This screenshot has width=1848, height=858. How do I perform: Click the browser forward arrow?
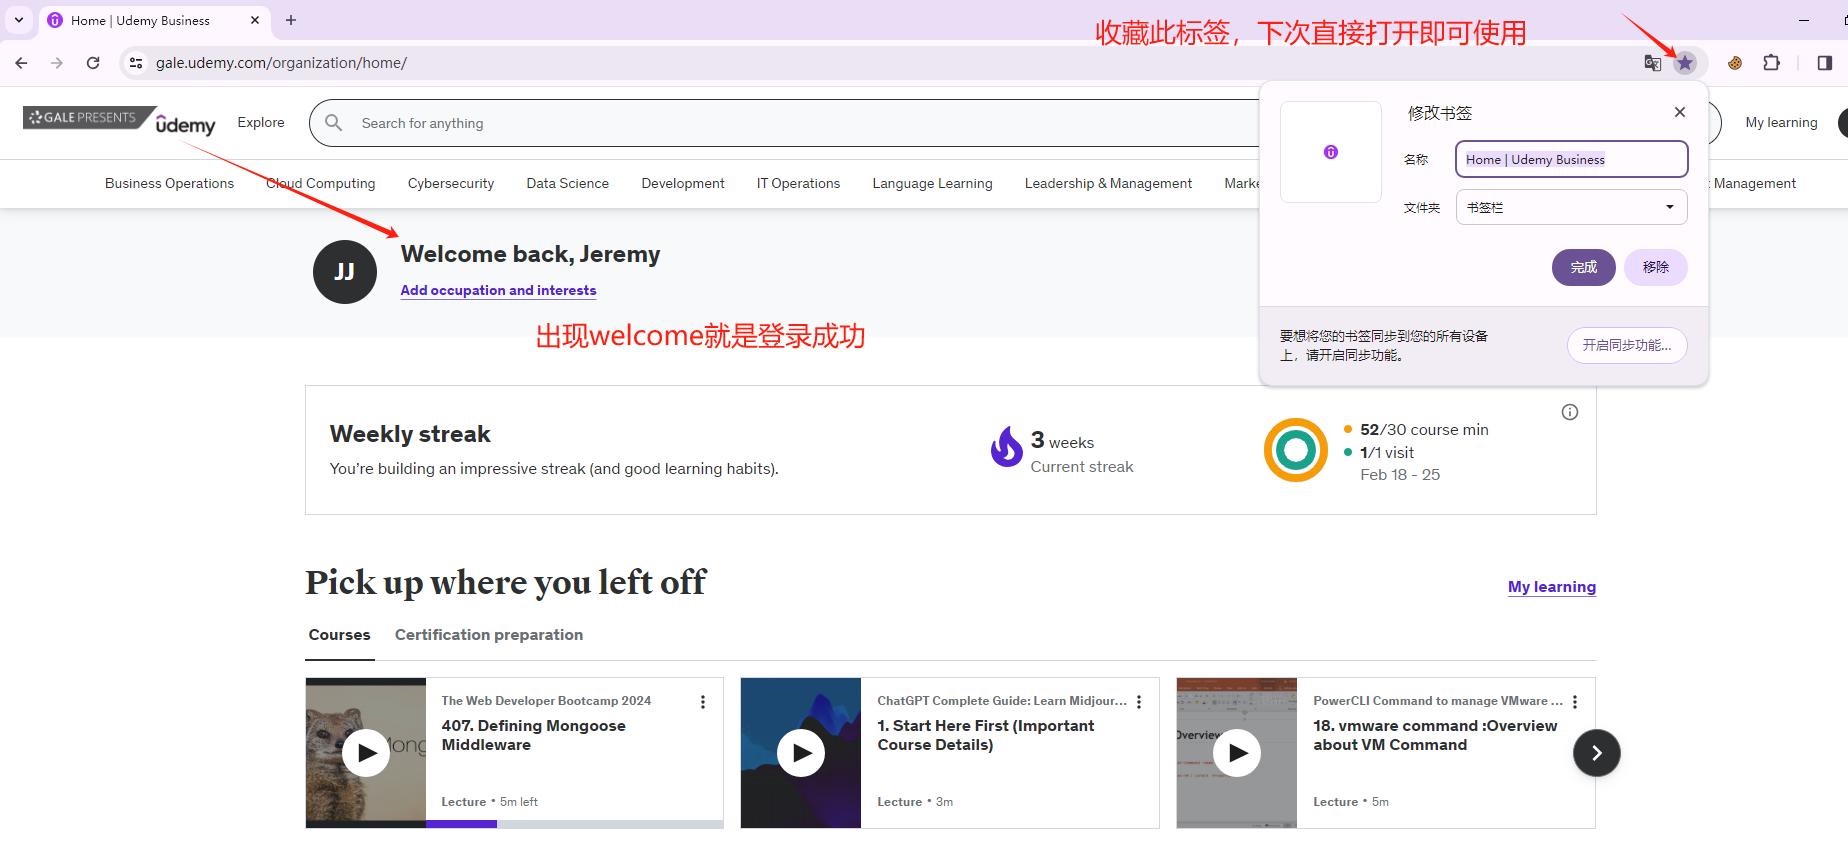pyautogui.click(x=57, y=62)
